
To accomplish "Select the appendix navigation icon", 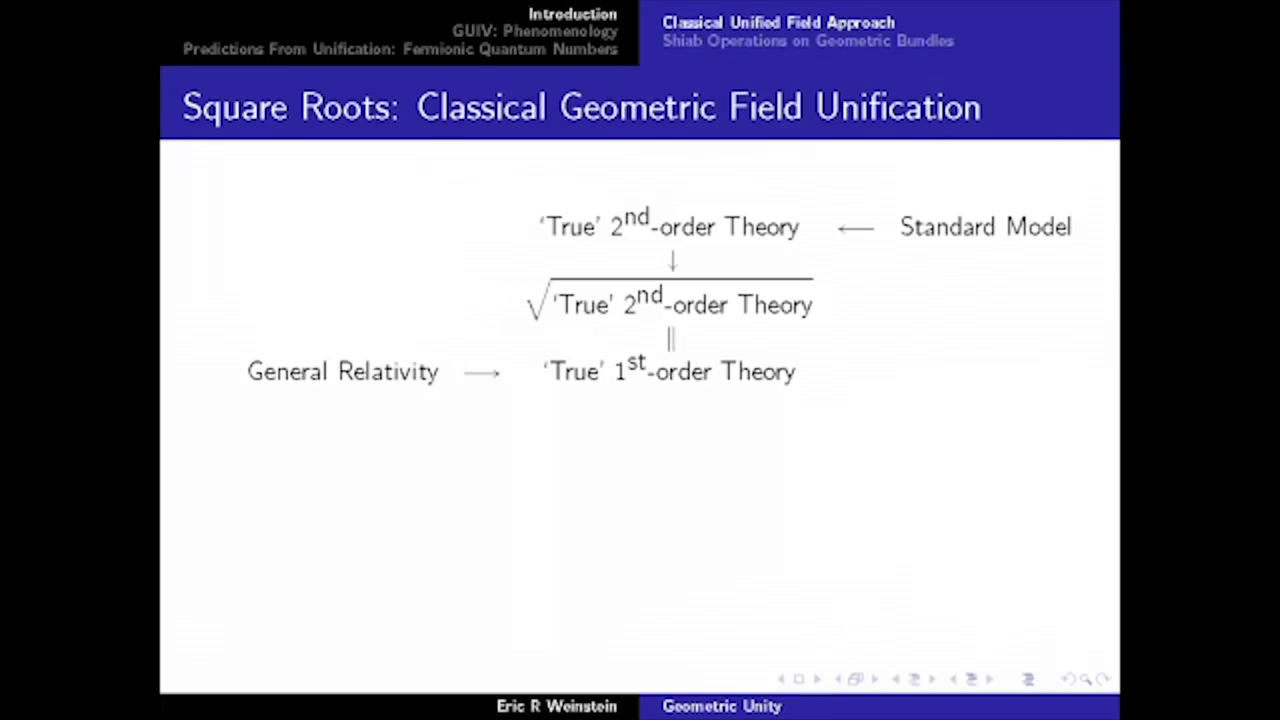I will point(1029,679).
